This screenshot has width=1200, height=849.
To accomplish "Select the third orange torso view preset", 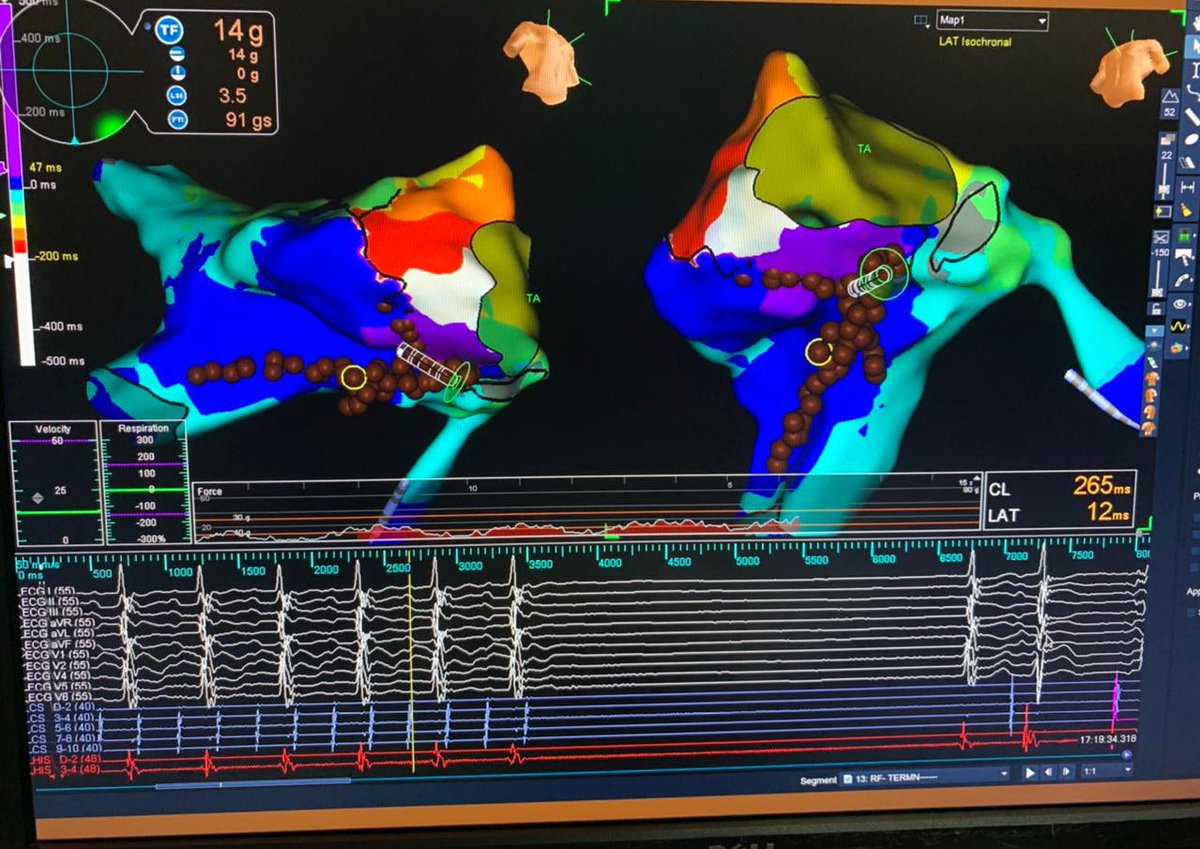I will [x=1150, y=412].
